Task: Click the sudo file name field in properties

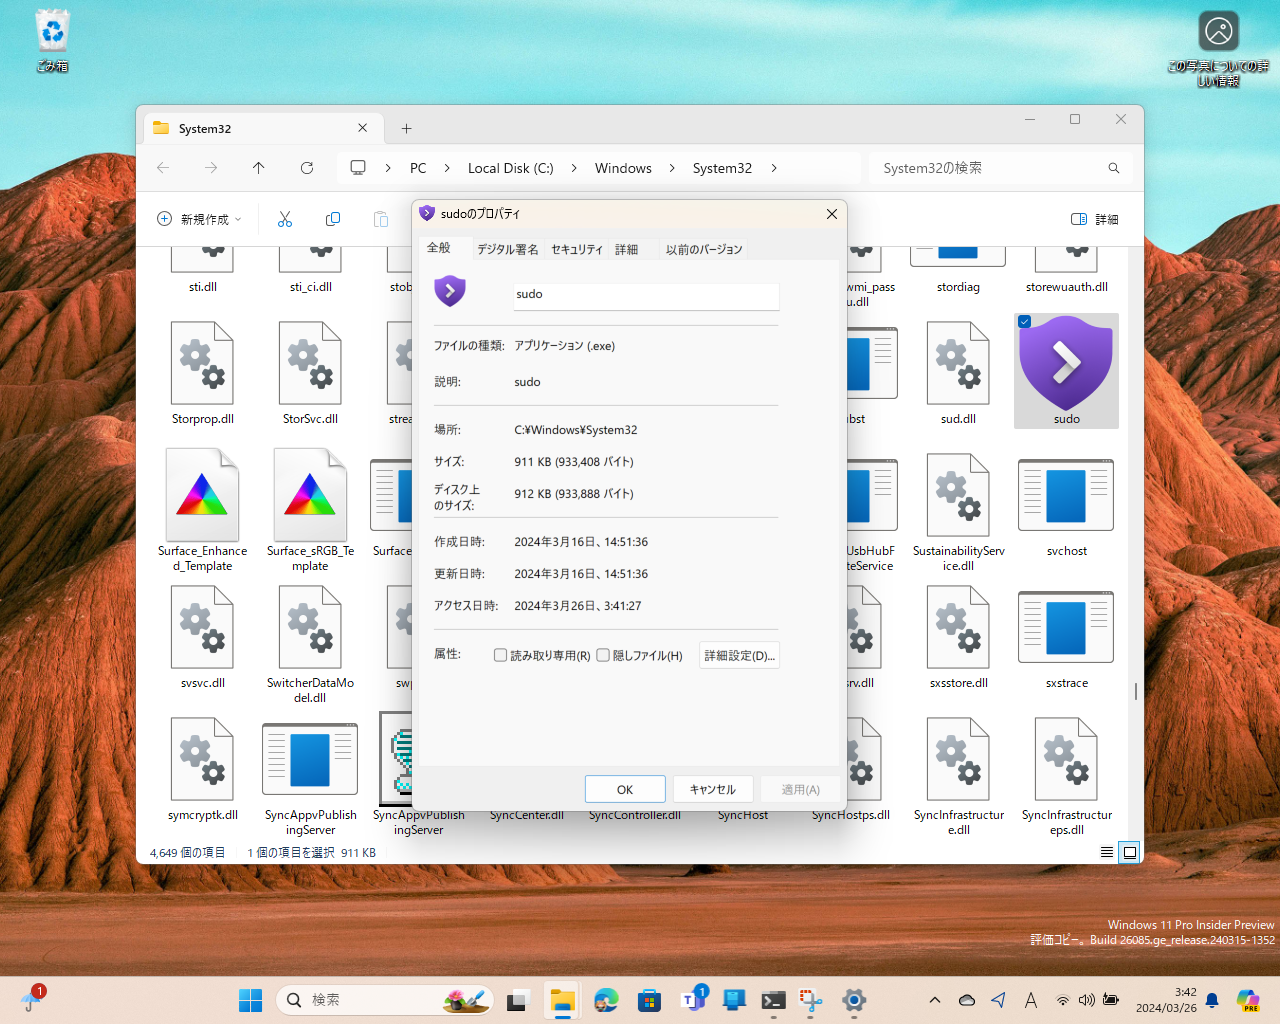Action: [x=646, y=295]
